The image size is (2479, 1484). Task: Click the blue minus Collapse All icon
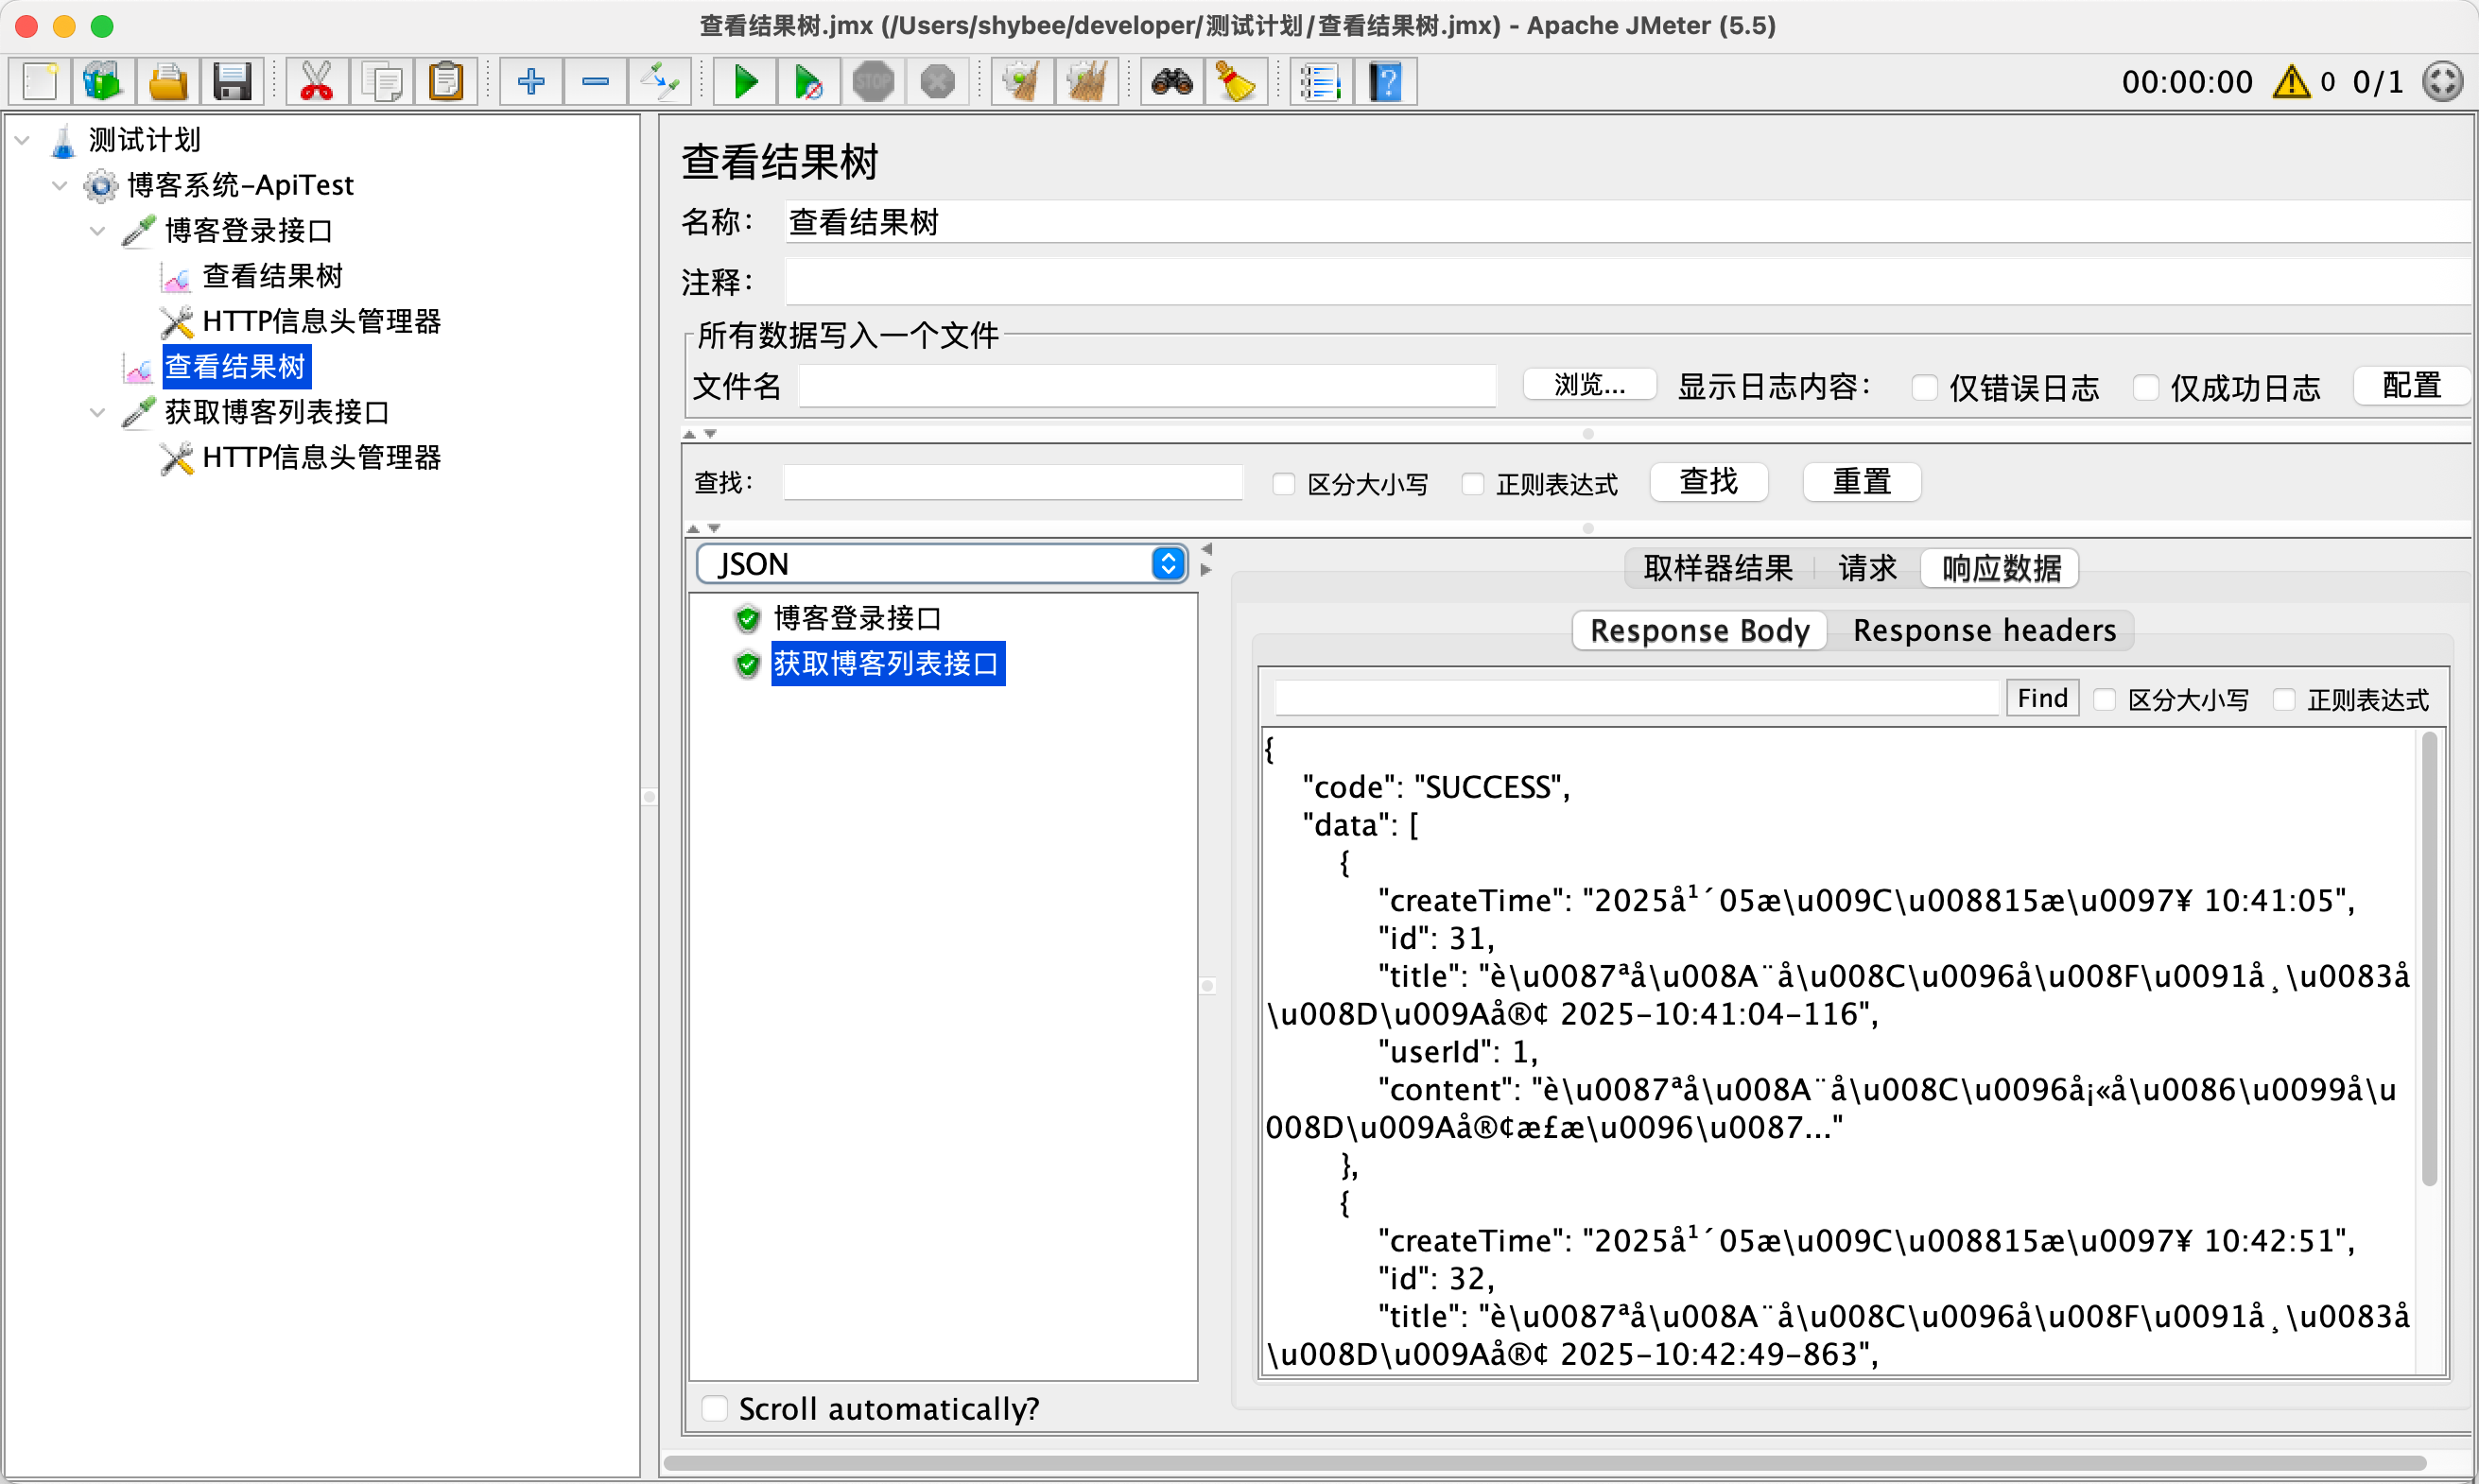595,82
